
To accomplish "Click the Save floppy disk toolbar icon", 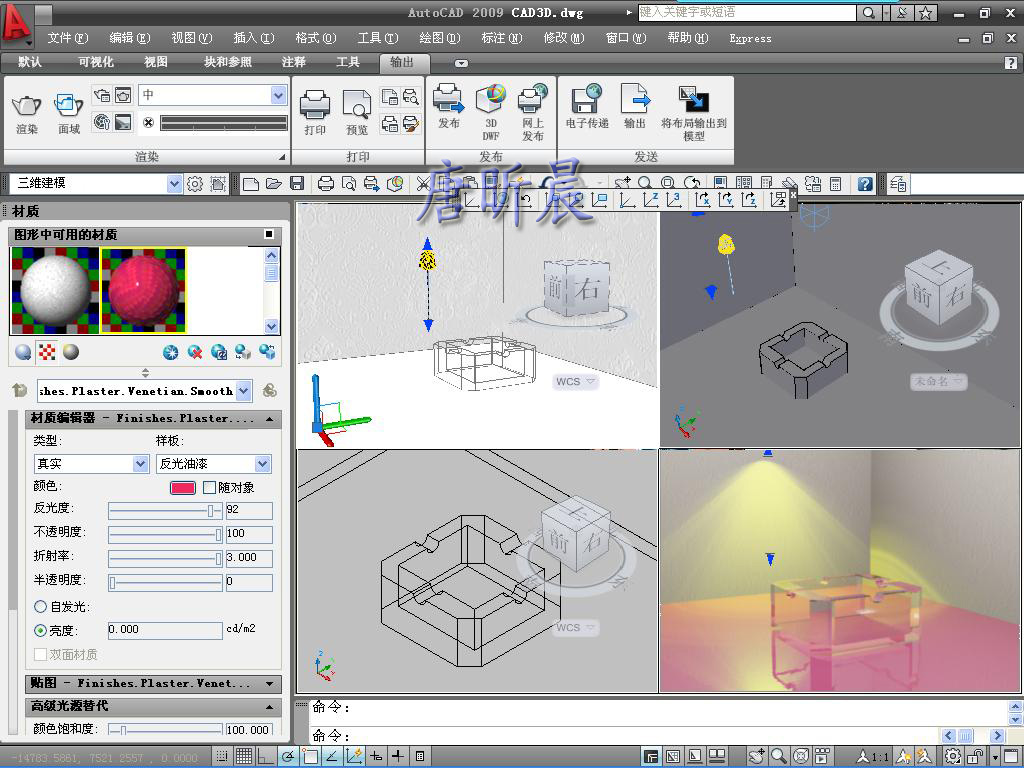I will coord(297,184).
